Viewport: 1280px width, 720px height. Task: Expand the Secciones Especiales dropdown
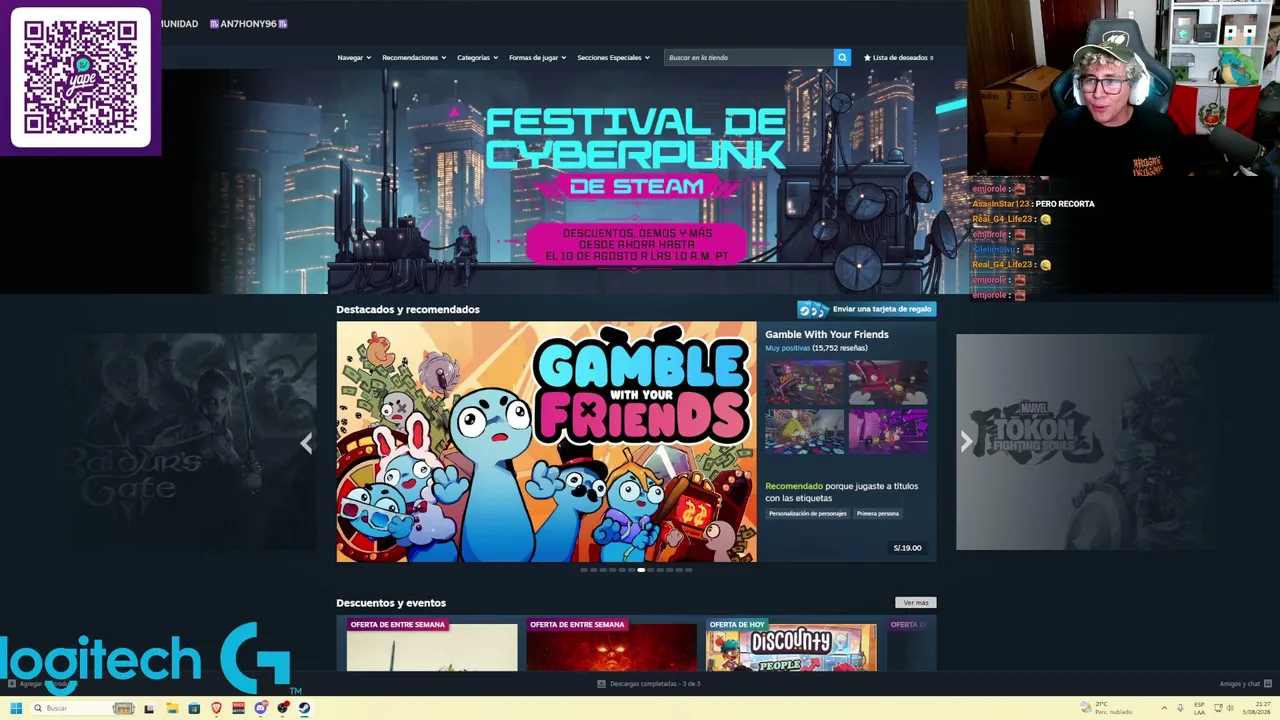613,58
